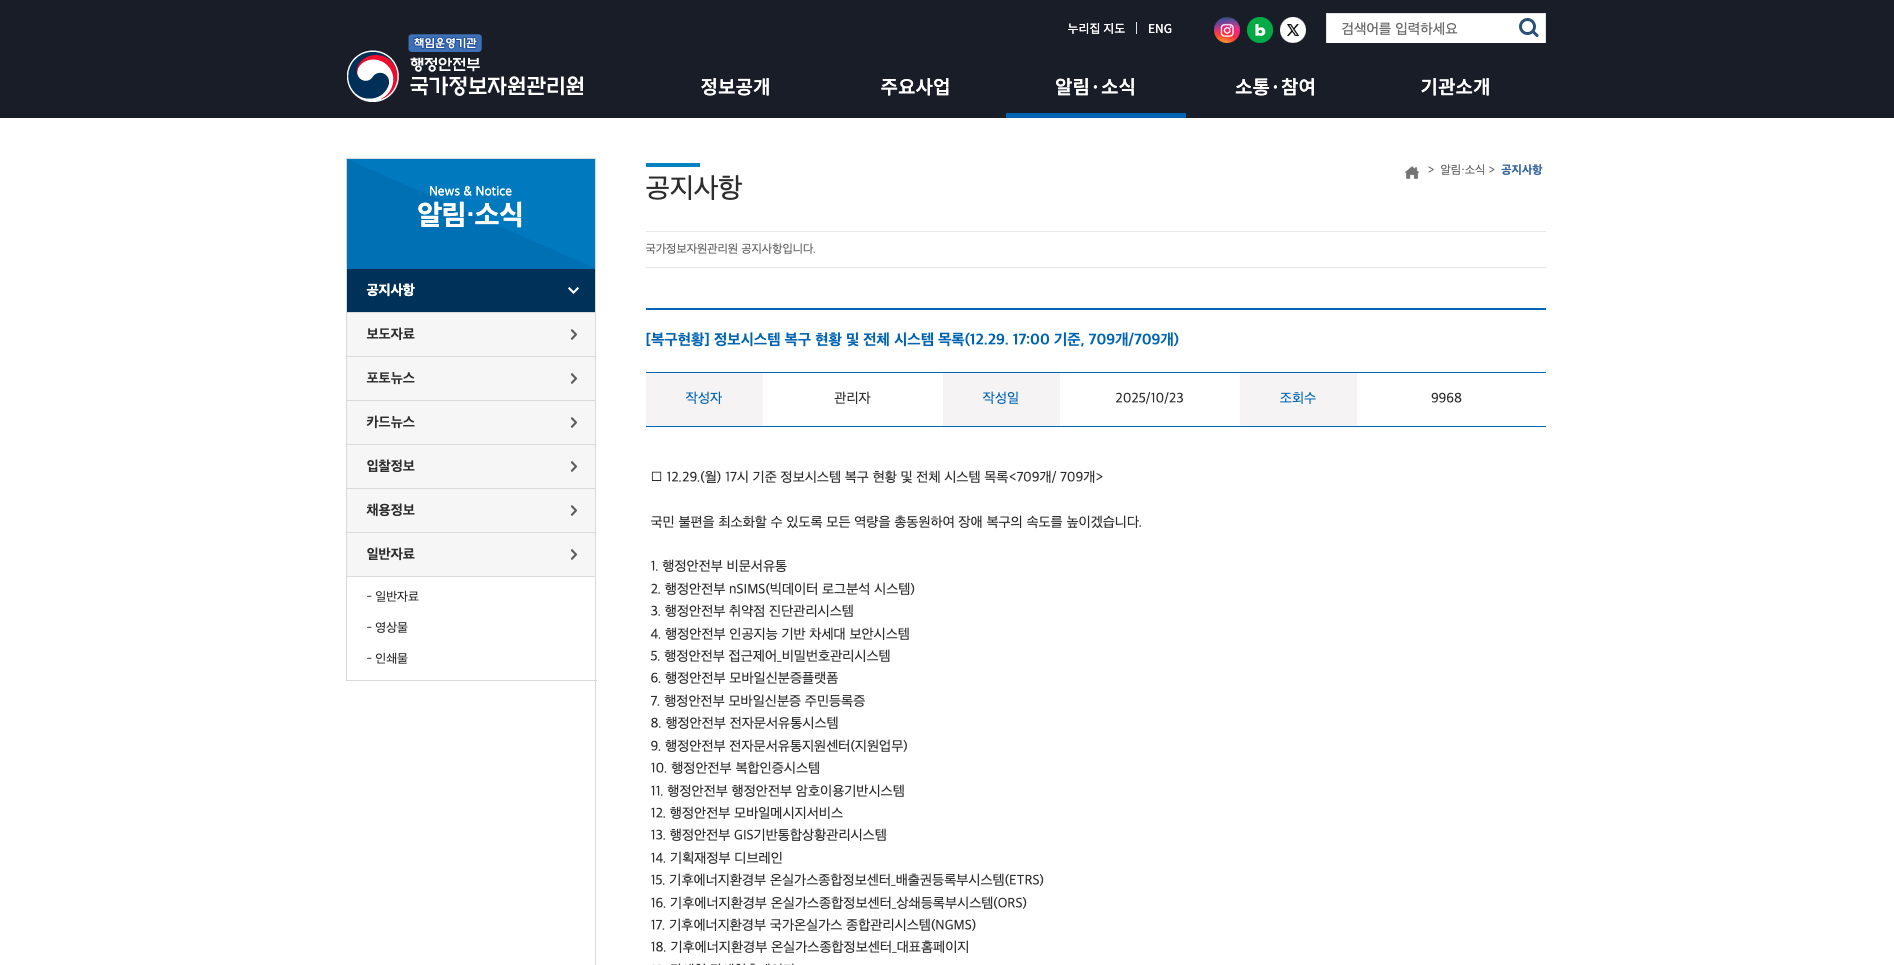Click the blog icon in the header
This screenshot has height=965, width=1894.
[1260, 29]
